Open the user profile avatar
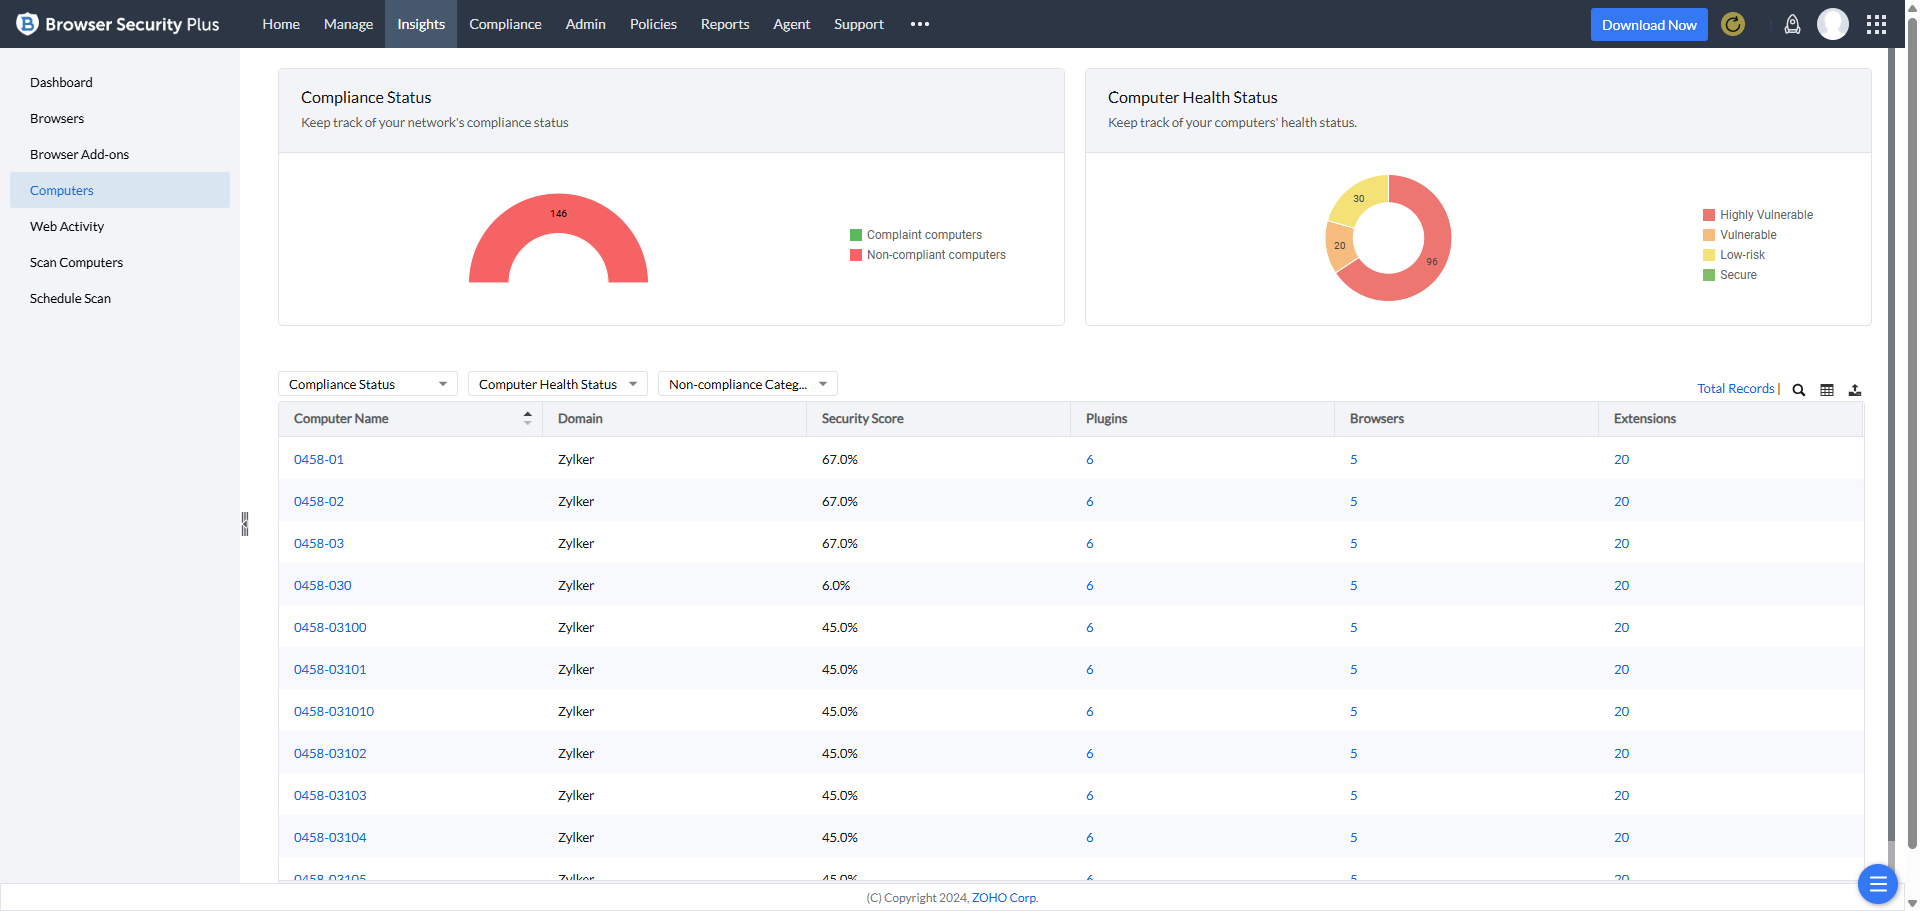Image resolution: width=1920 pixels, height=911 pixels. tap(1832, 24)
